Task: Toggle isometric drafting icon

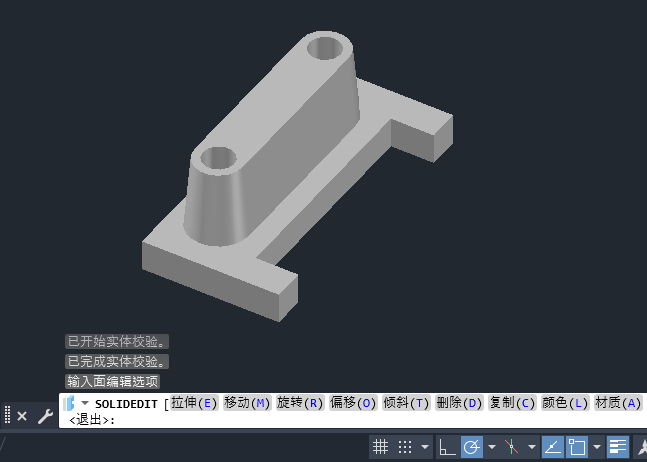Action: pos(511,447)
